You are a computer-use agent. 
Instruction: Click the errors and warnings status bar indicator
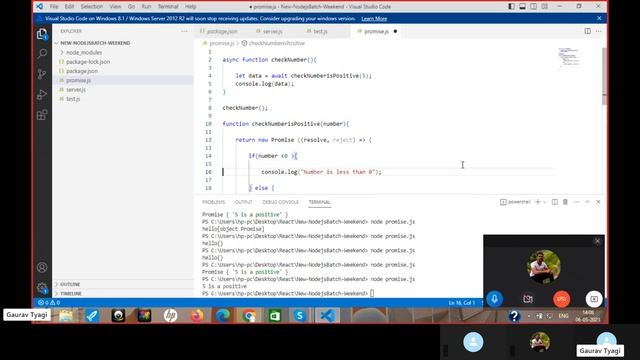coord(49,302)
